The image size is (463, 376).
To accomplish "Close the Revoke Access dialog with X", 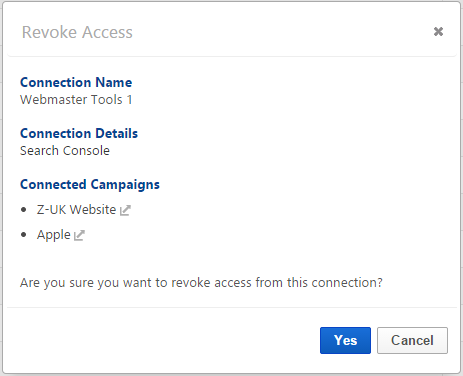I will pos(438,32).
